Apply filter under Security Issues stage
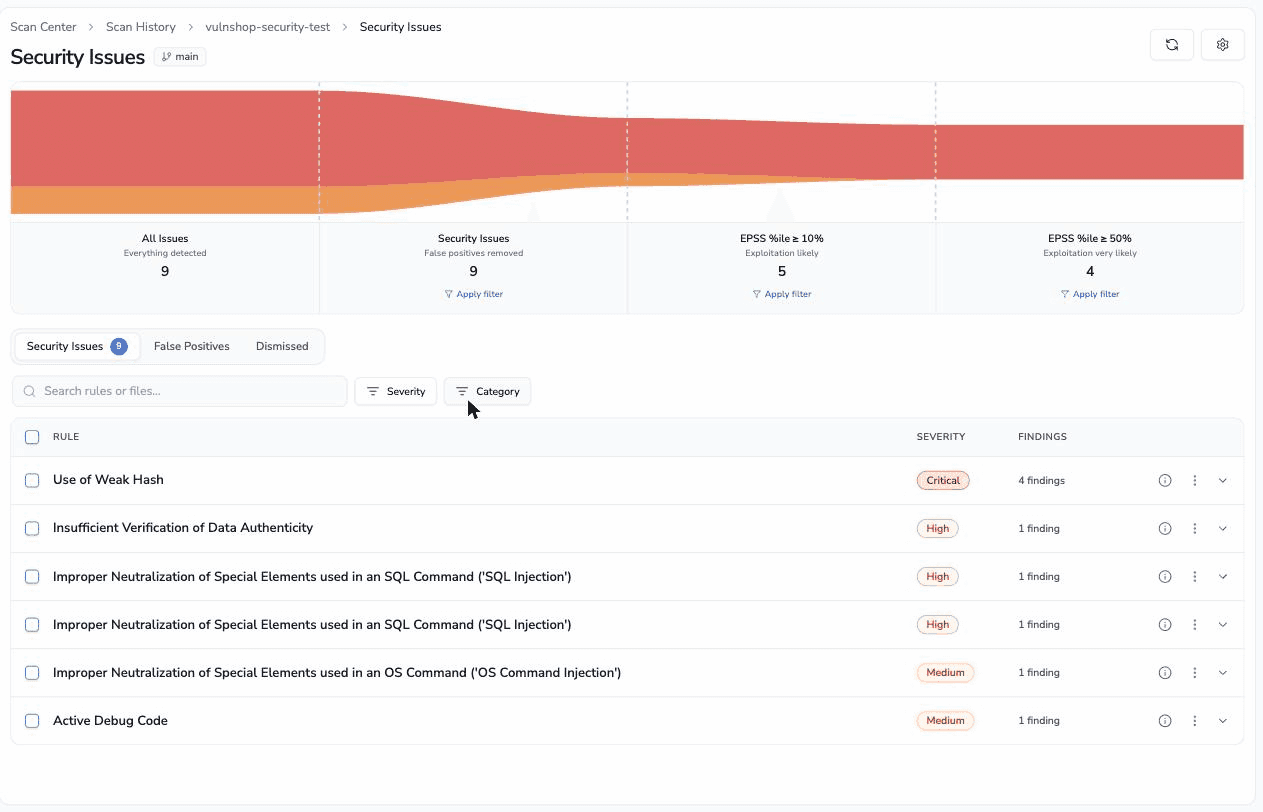Image resolution: width=1263 pixels, height=812 pixels. pos(474,294)
